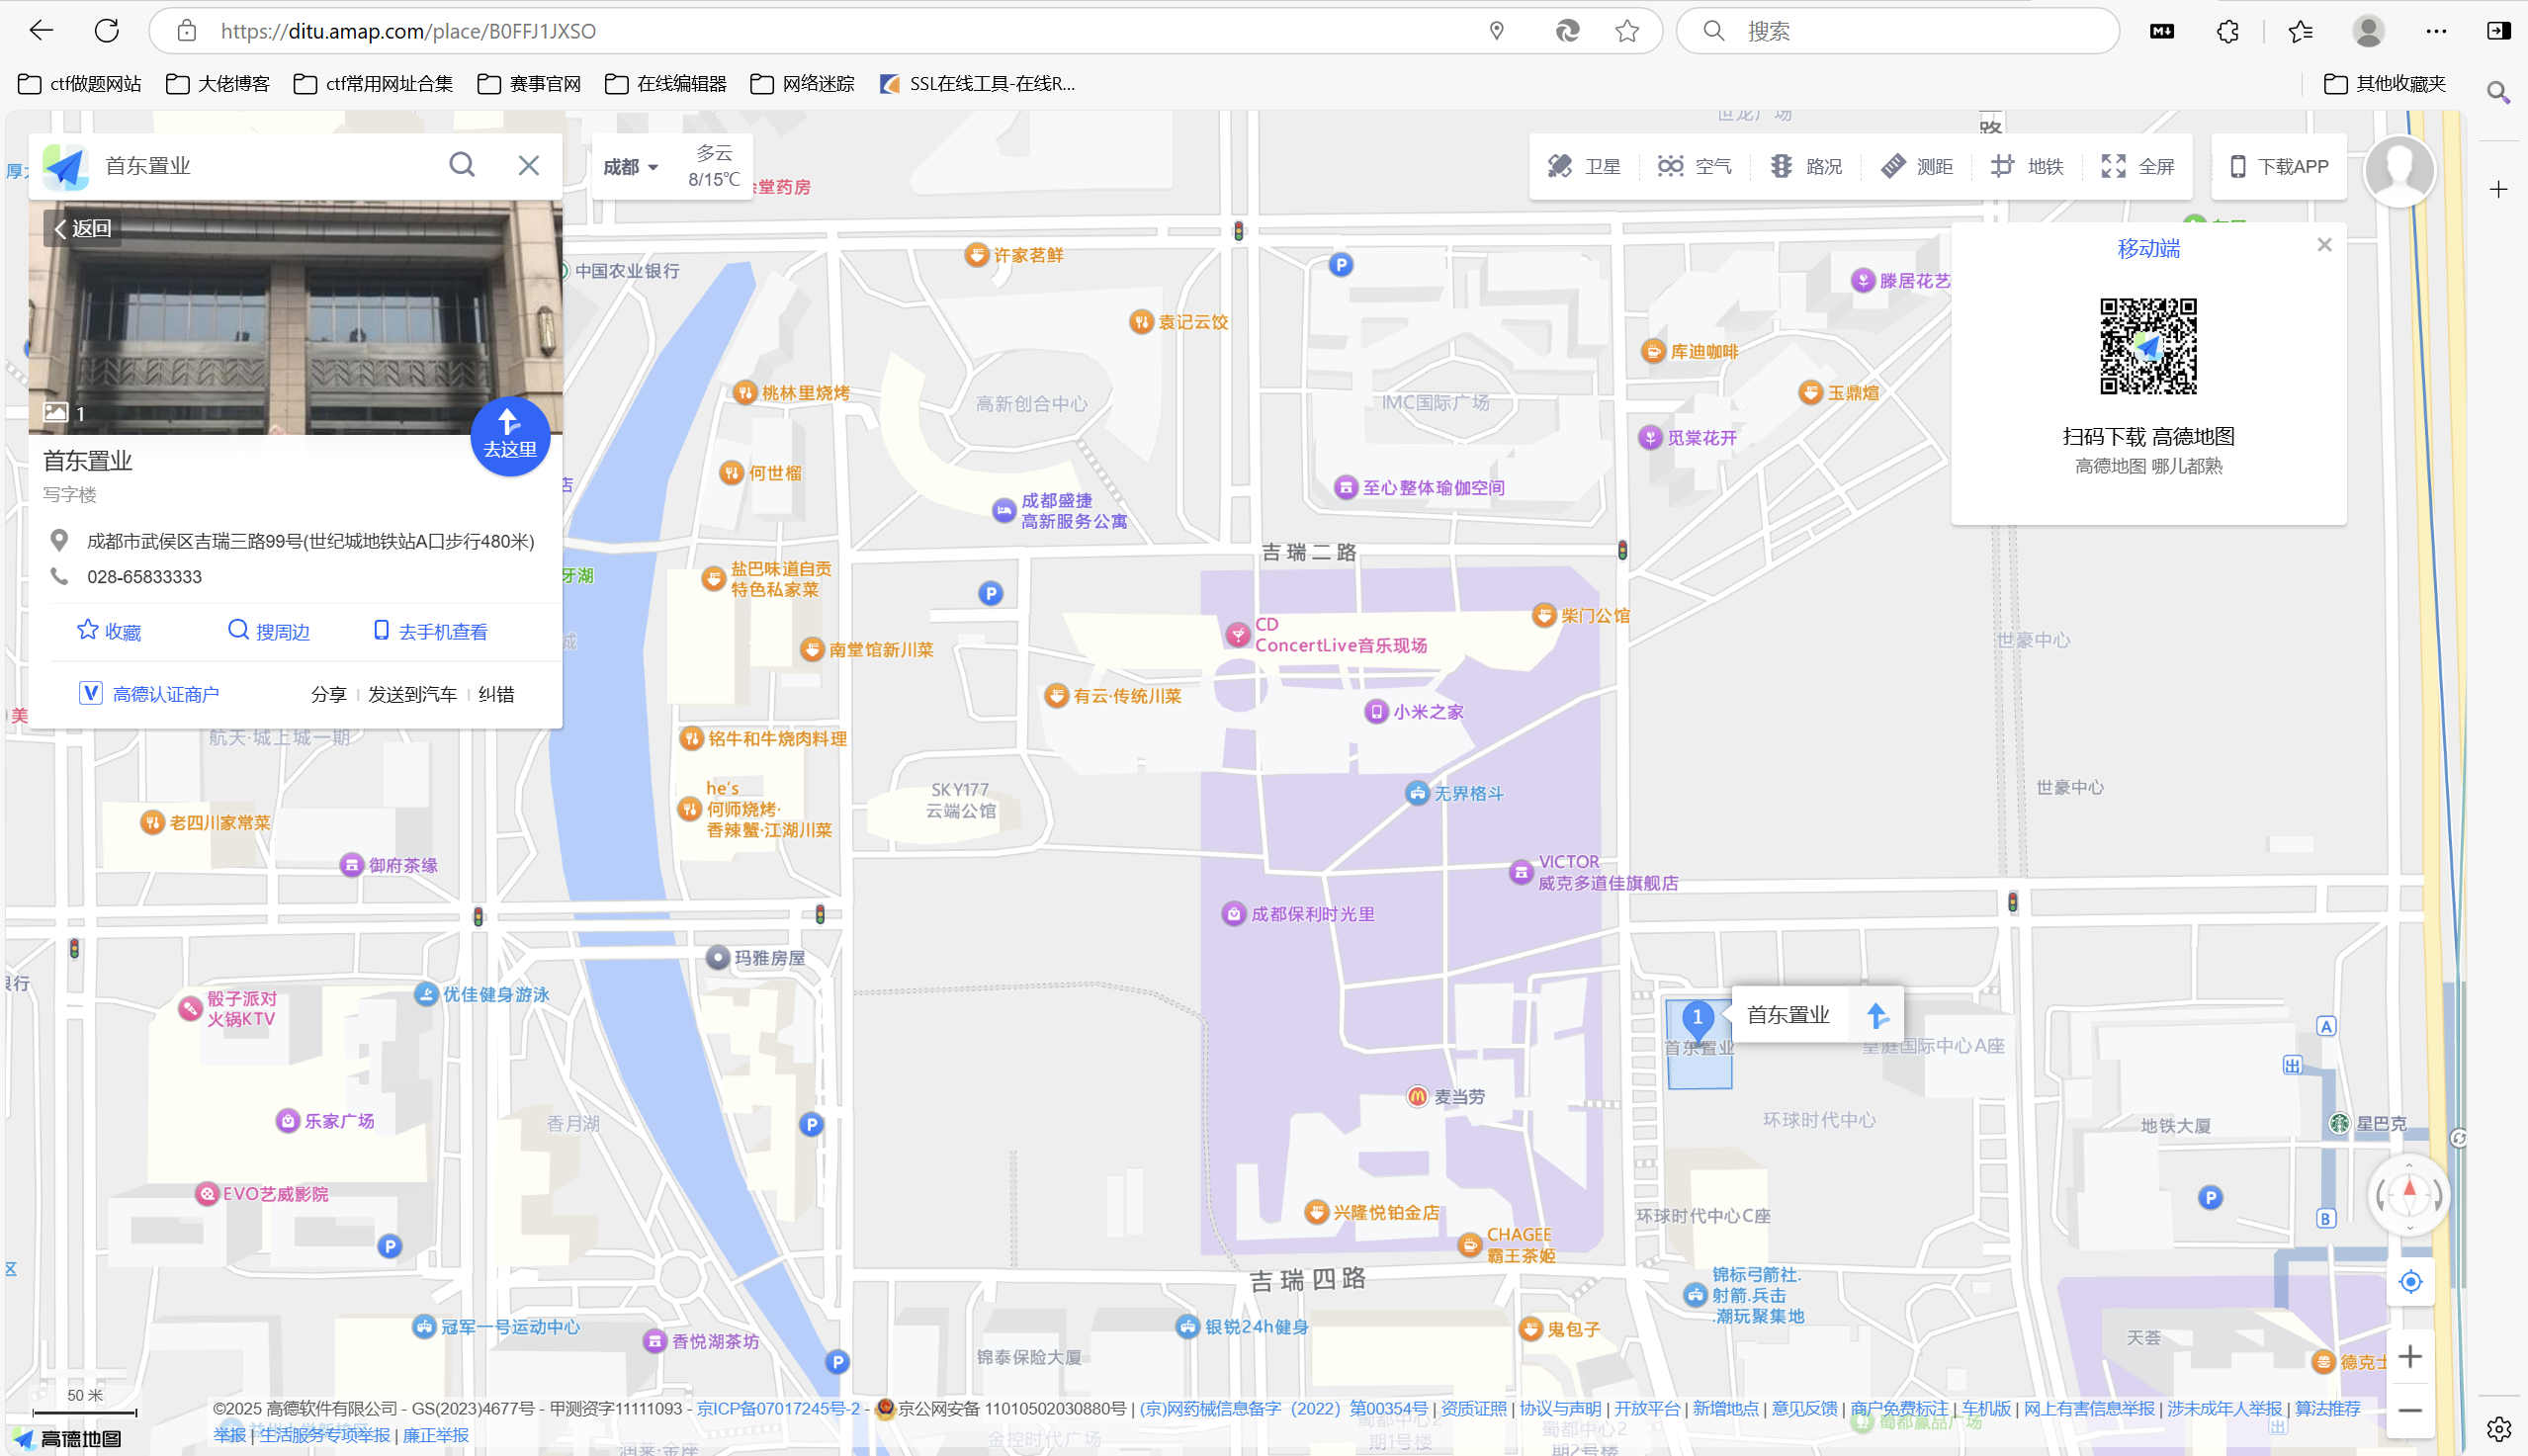Toggle the 空气 air quality layer
Screen dimensions: 2528x1456
[1694, 166]
